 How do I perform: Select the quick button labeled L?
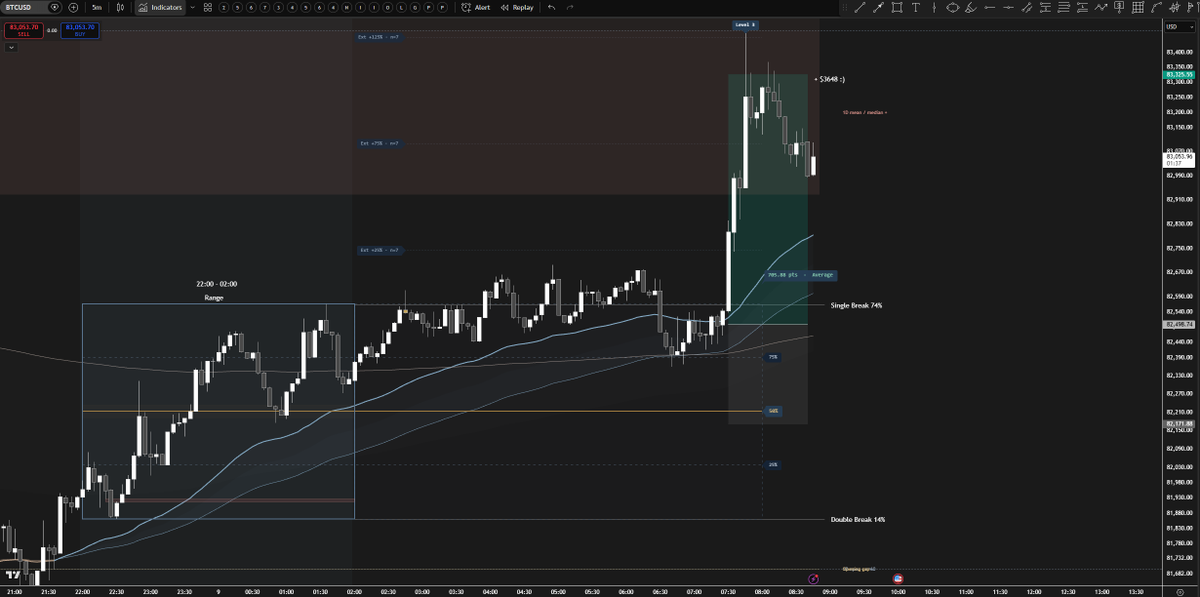[401, 7]
